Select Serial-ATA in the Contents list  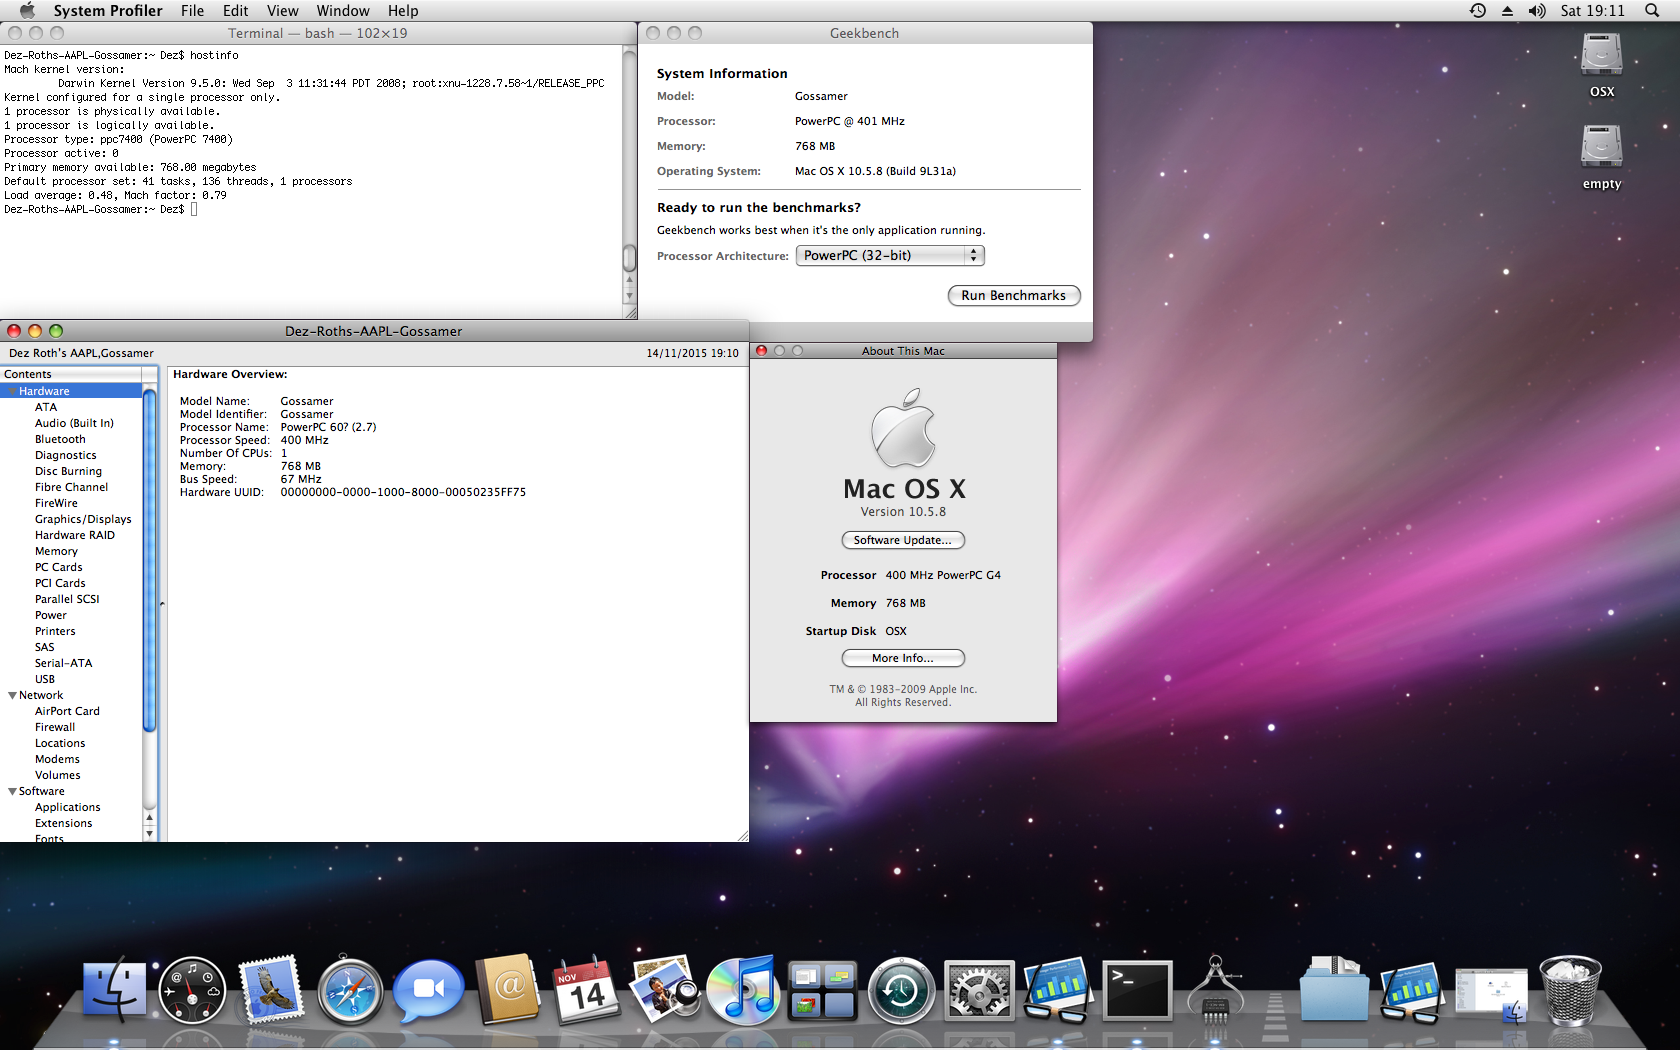click(63, 663)
